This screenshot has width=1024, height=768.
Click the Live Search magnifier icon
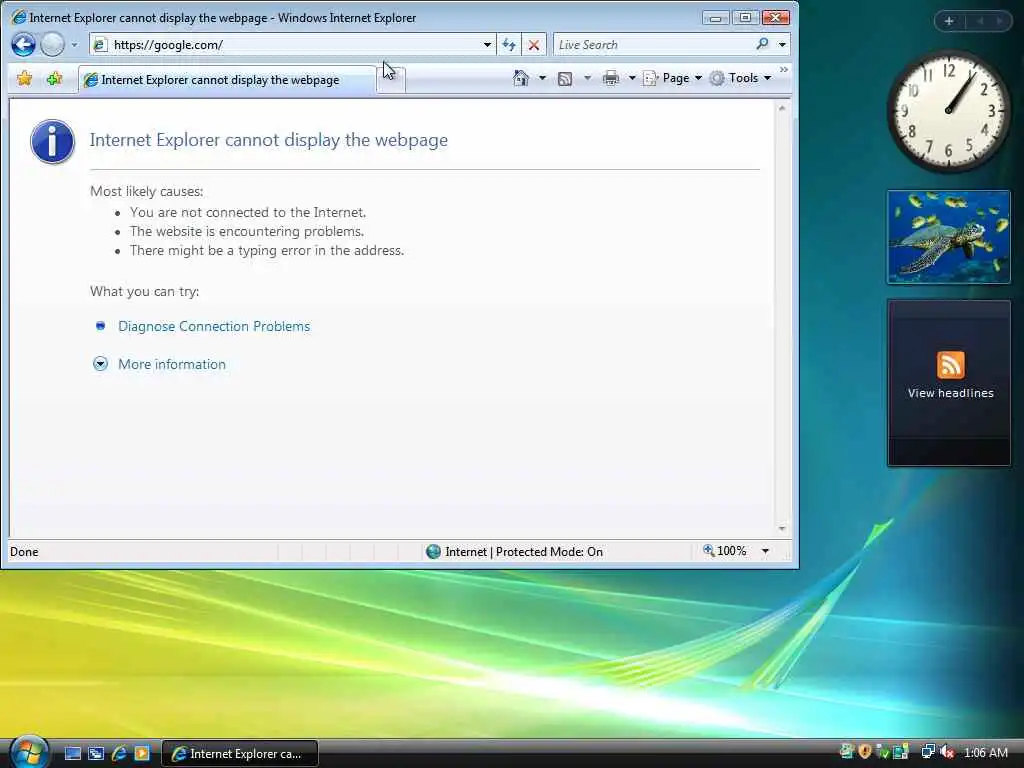(x=762, y=44)
